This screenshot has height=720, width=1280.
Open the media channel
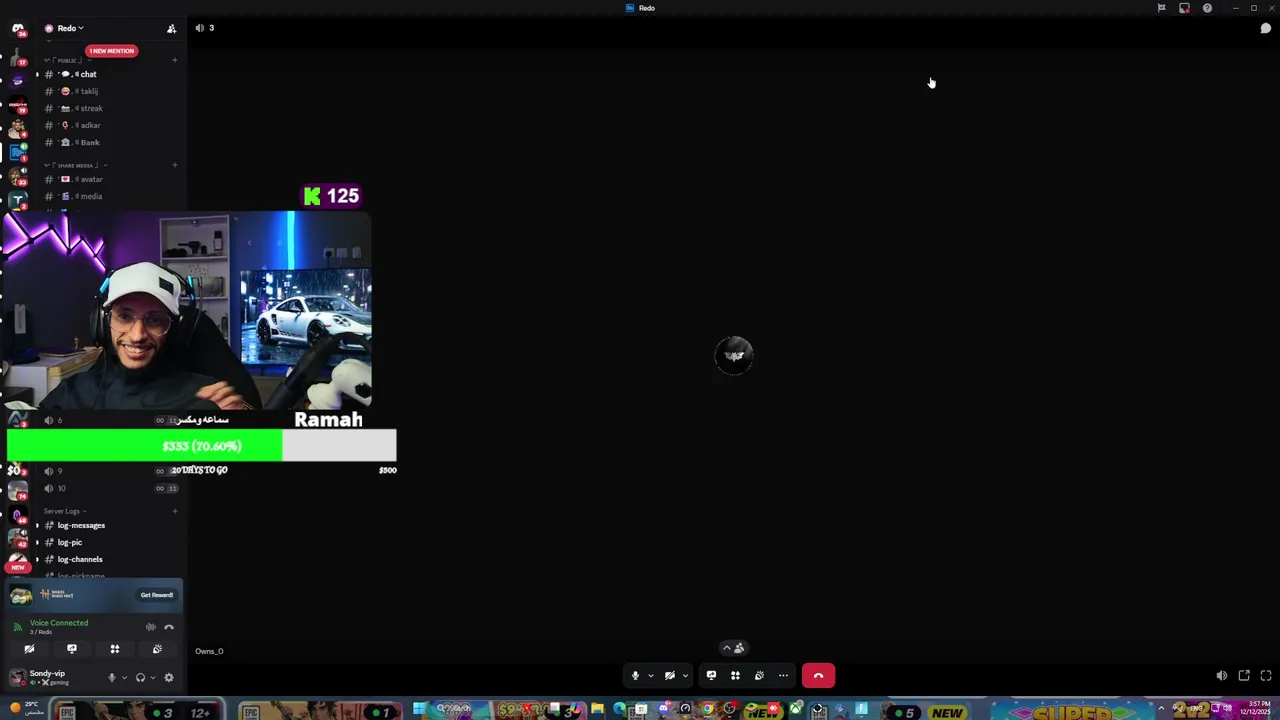[x=108, y=196]
